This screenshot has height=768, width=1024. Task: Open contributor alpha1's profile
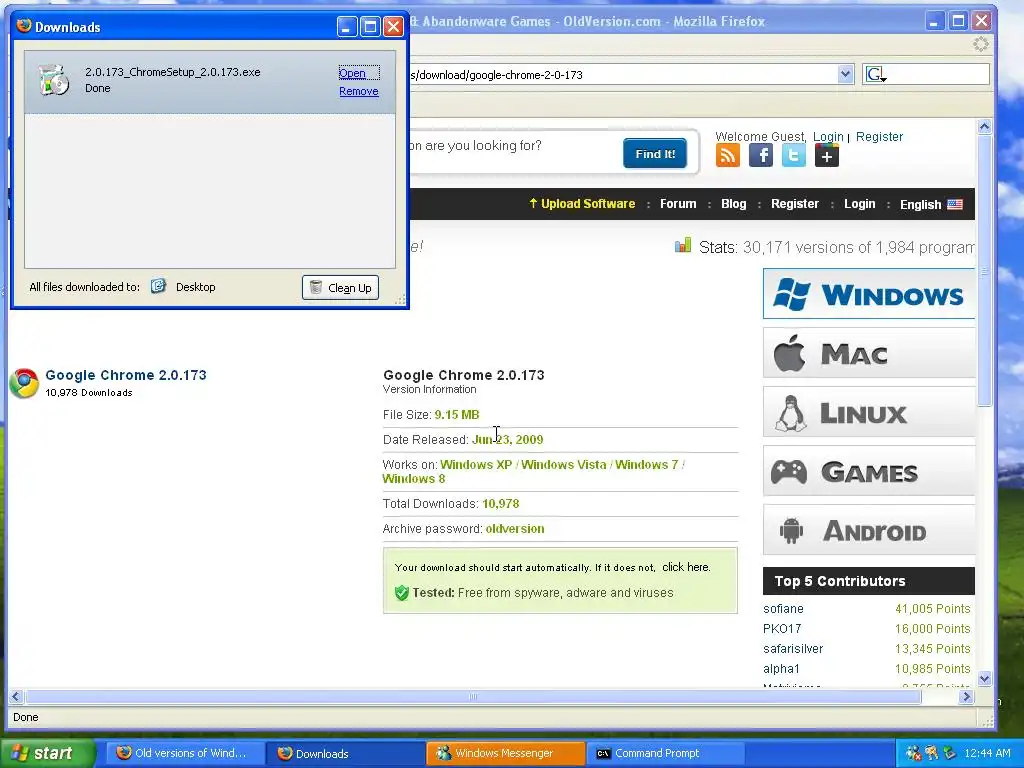click(x=781, y=669)
